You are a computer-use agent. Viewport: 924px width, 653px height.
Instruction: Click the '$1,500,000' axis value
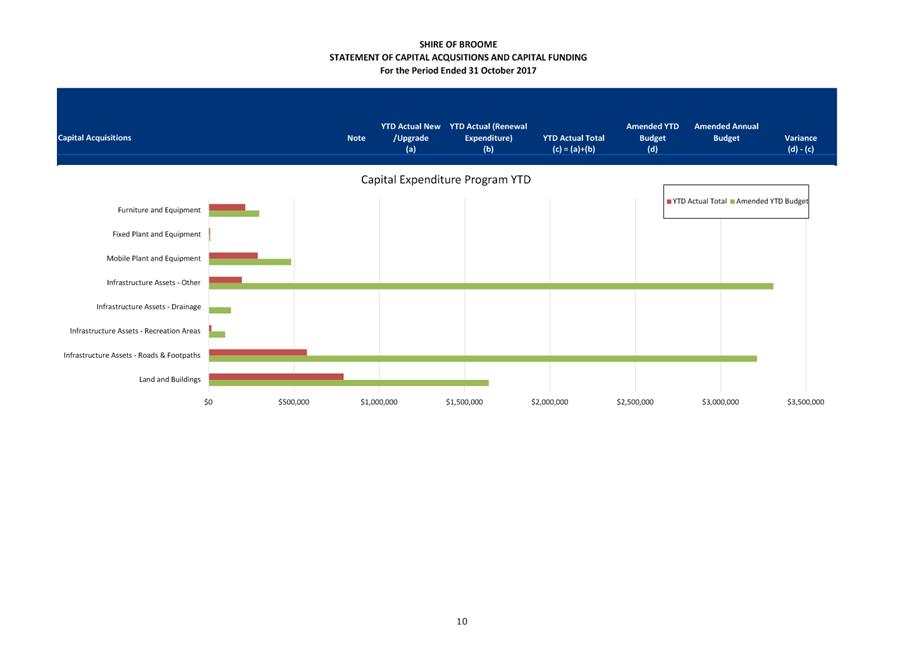pos(464,402)
